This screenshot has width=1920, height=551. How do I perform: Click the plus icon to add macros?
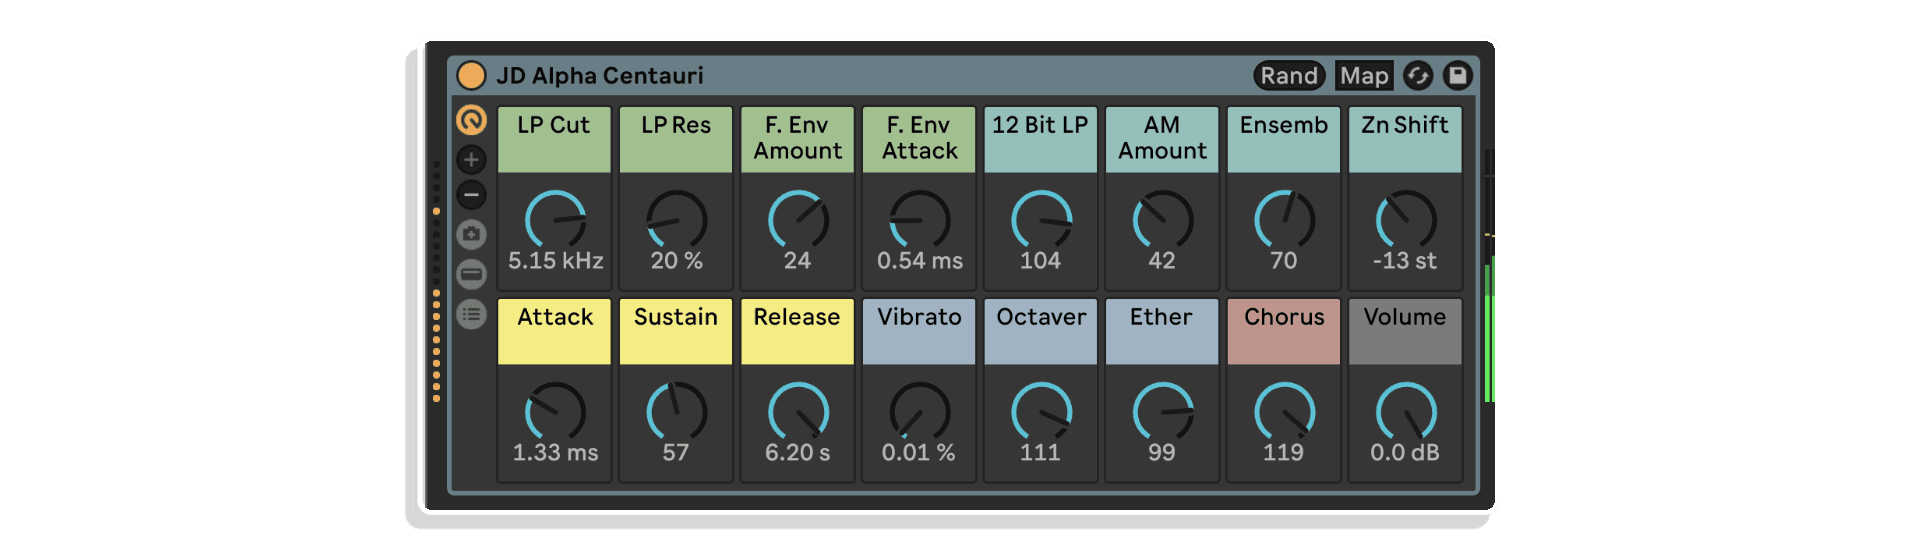[471, 159]
